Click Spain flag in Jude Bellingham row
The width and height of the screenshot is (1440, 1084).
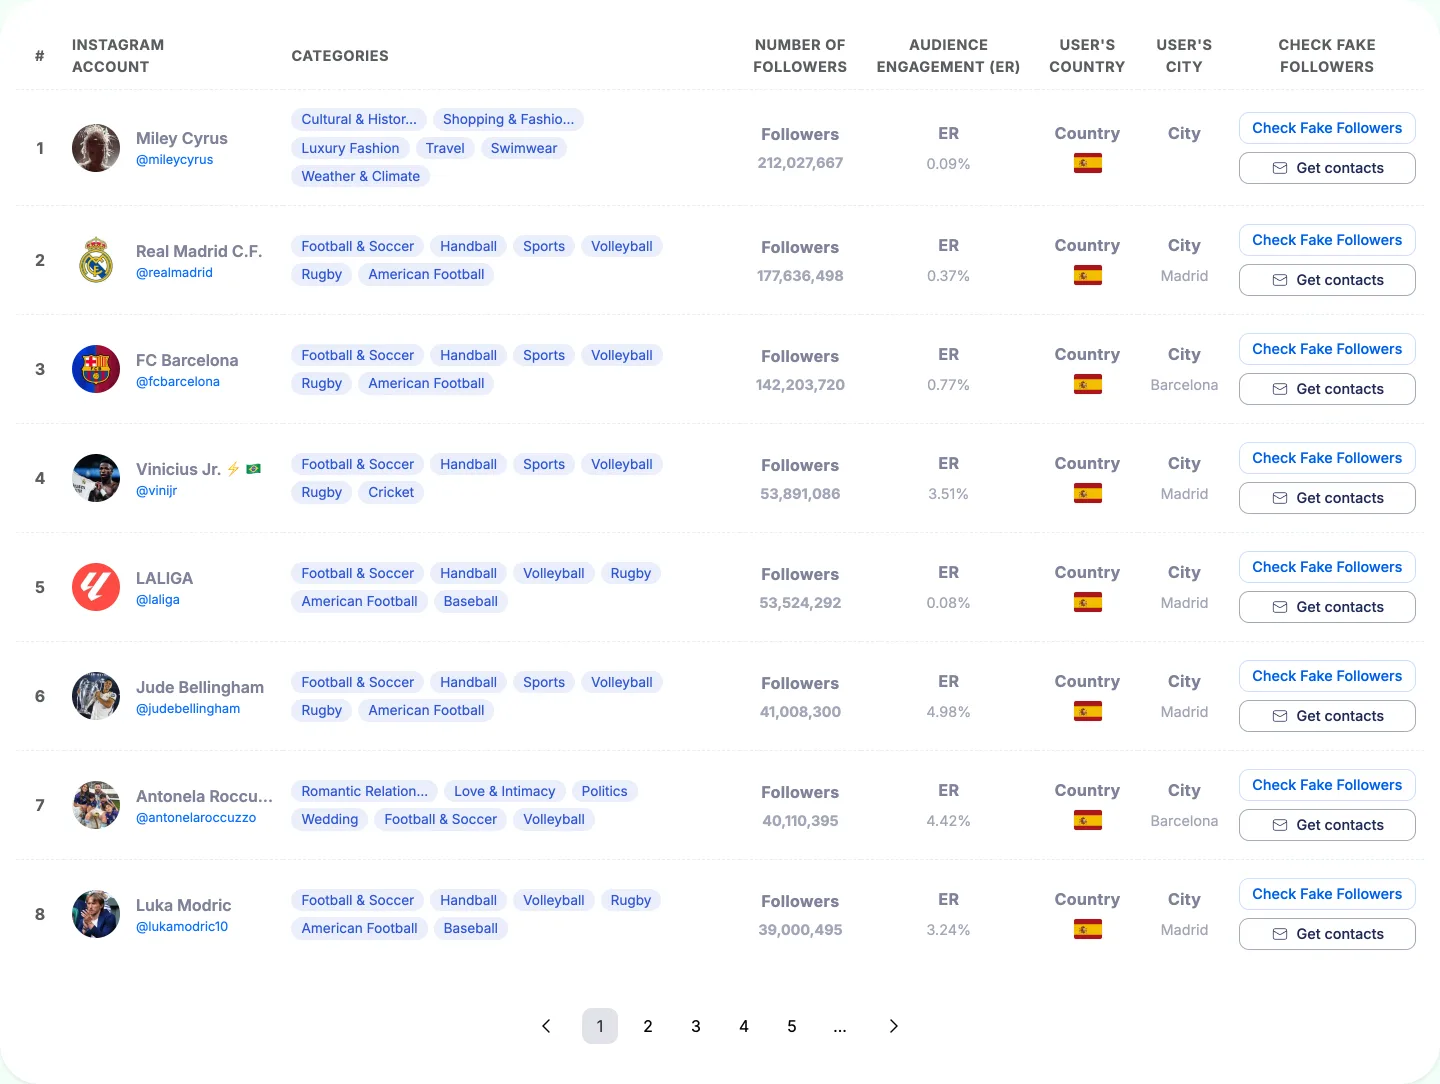1087,711
